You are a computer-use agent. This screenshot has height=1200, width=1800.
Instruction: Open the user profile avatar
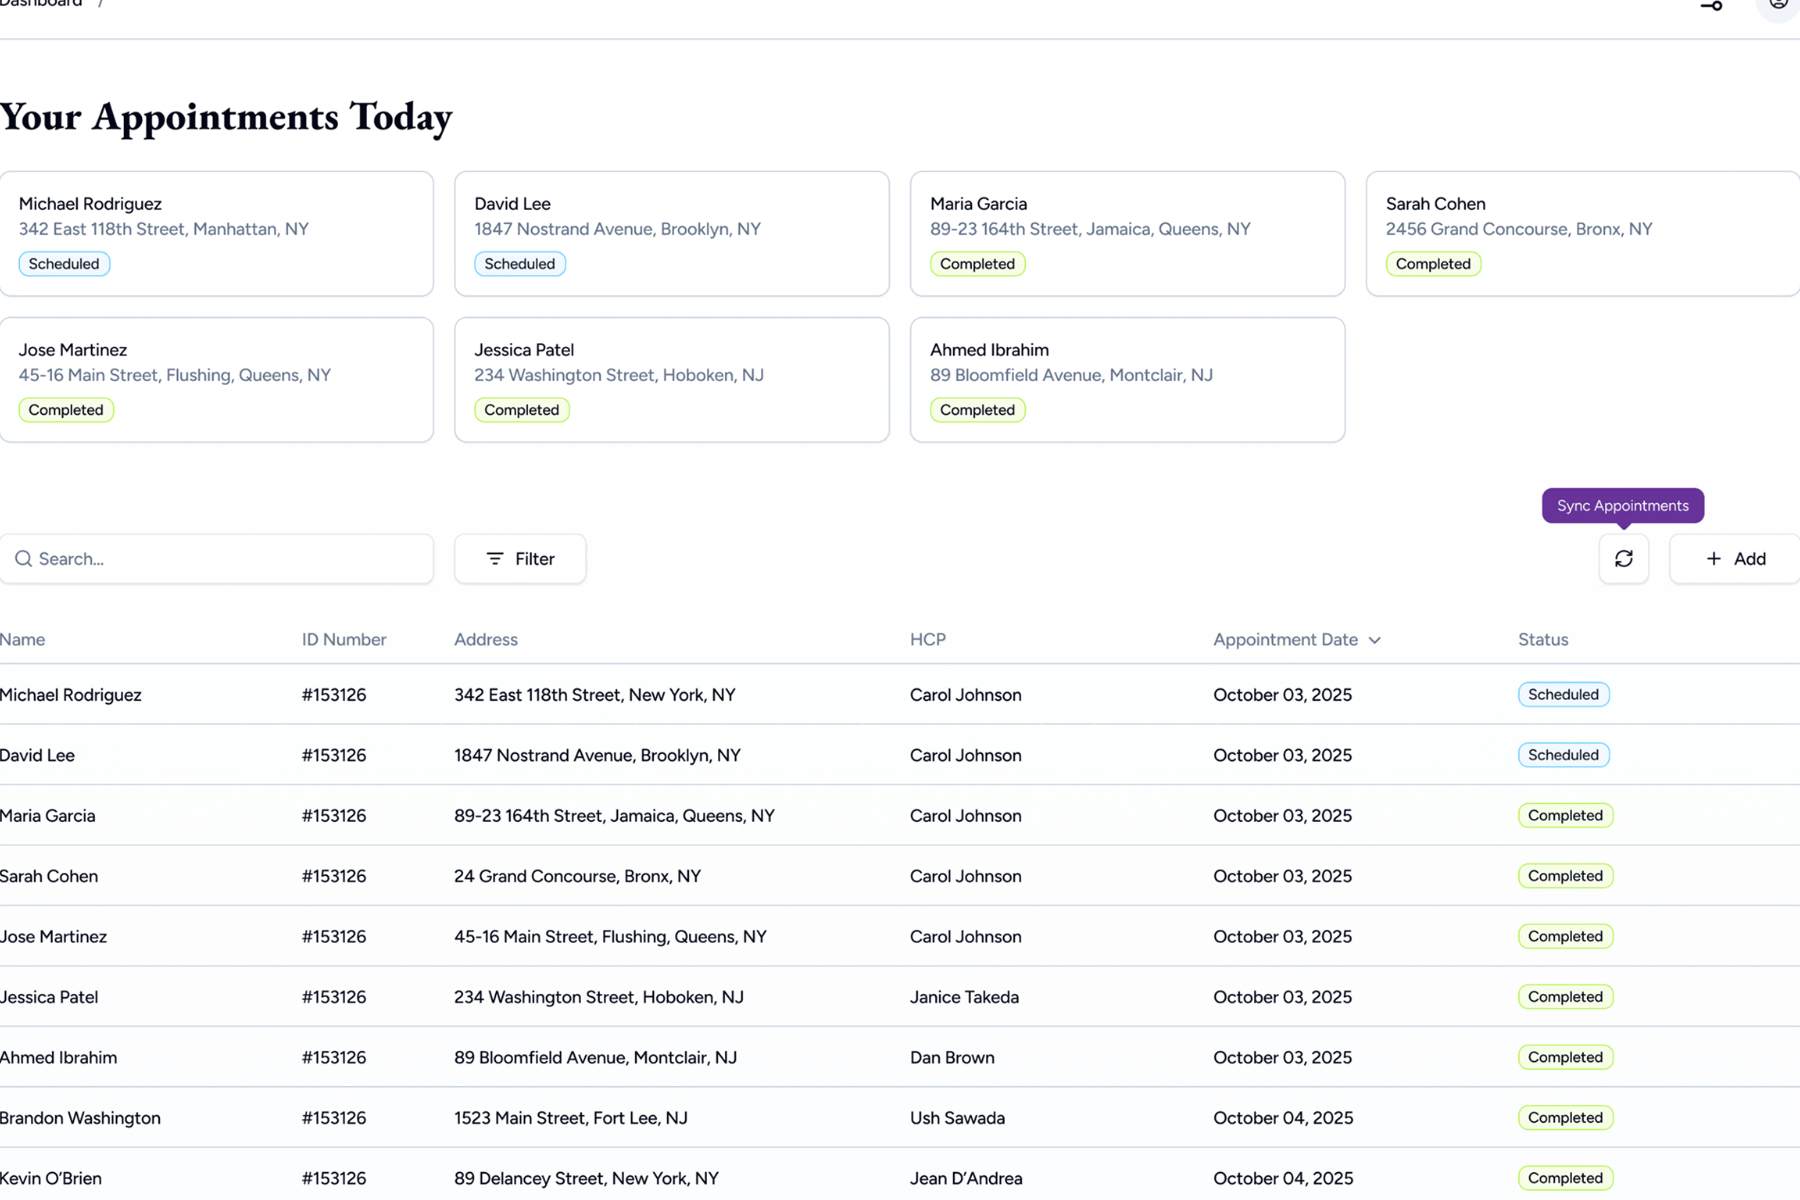coord(1778,5)
